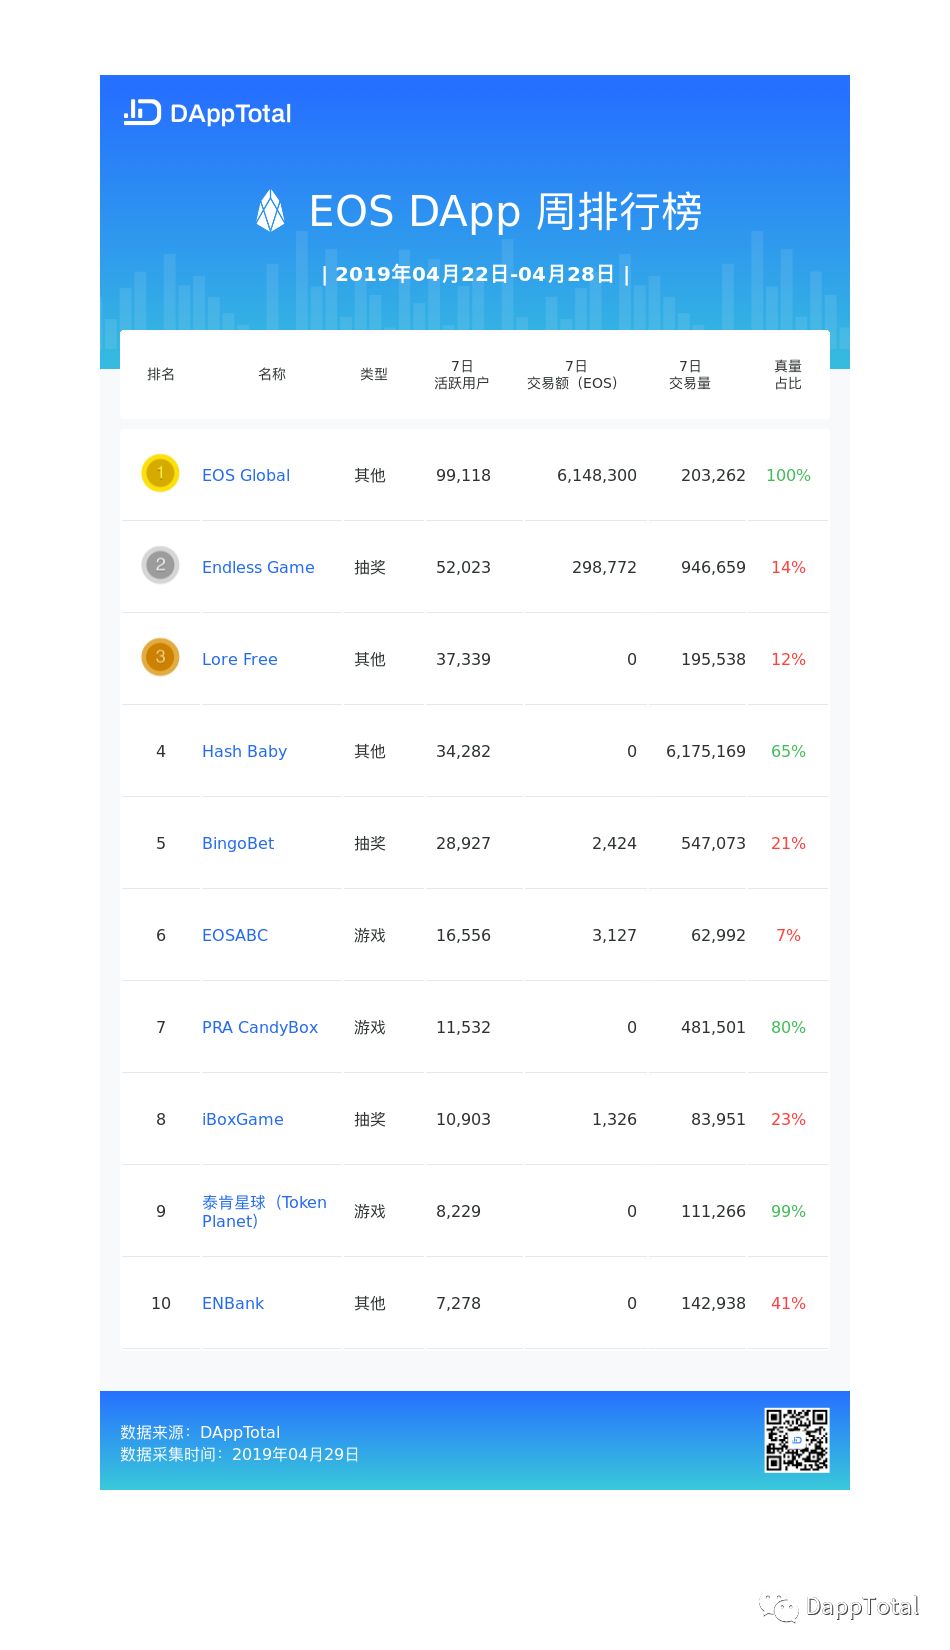Click the DAppTotal logo icon
950x1650 pixels.
[x=142, y=113]
